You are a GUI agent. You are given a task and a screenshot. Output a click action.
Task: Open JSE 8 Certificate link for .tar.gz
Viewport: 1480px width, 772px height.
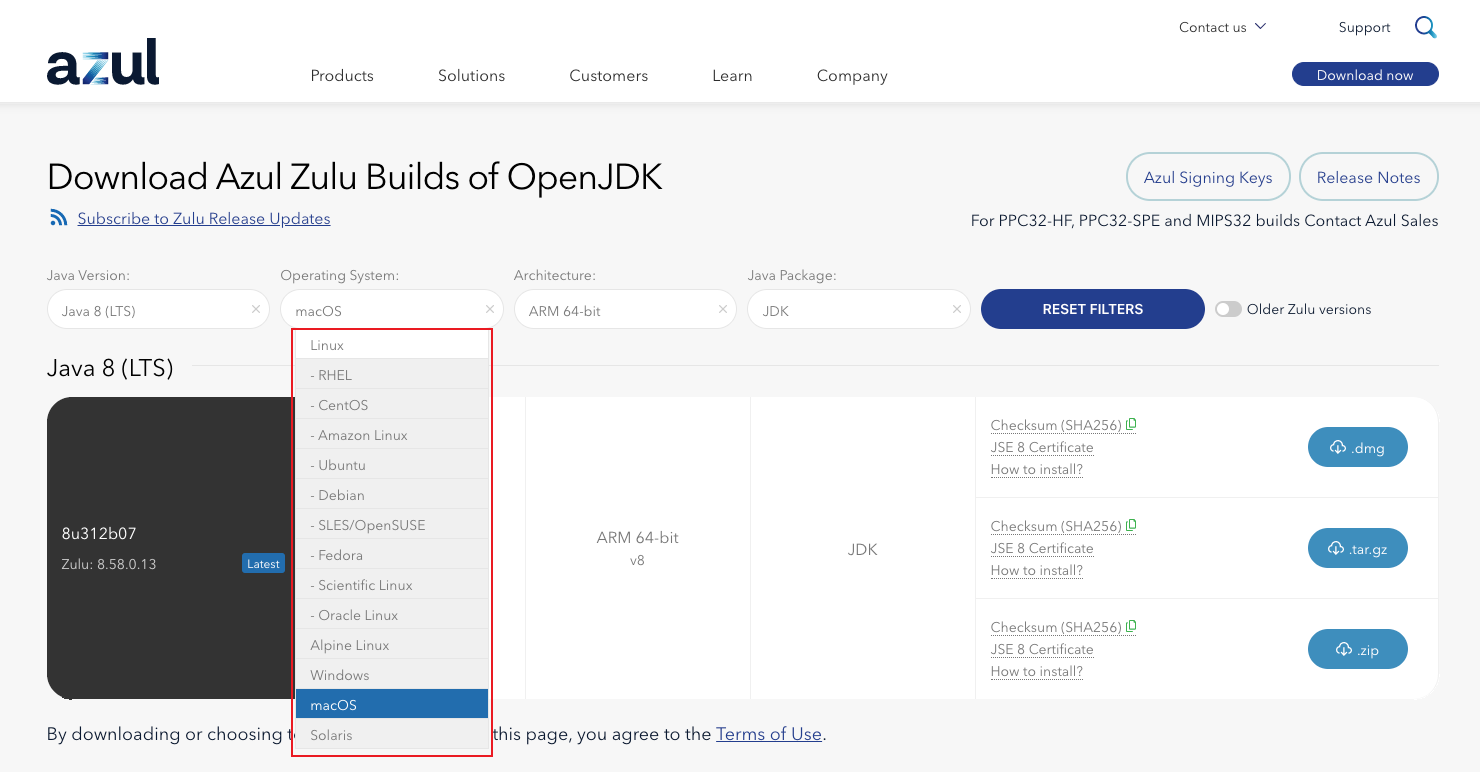[1042, 548]
